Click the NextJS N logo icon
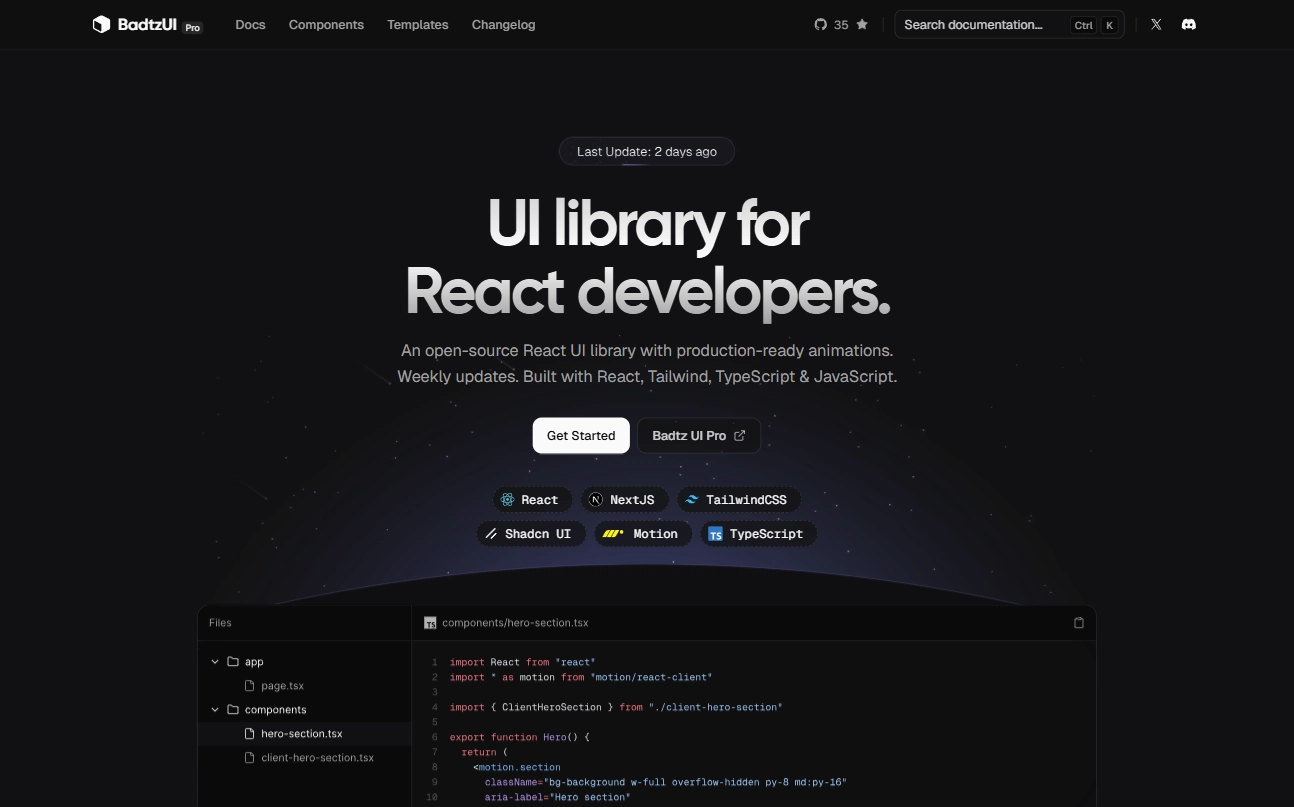This screenshot has width=1294, height=807. coord(596,500)
